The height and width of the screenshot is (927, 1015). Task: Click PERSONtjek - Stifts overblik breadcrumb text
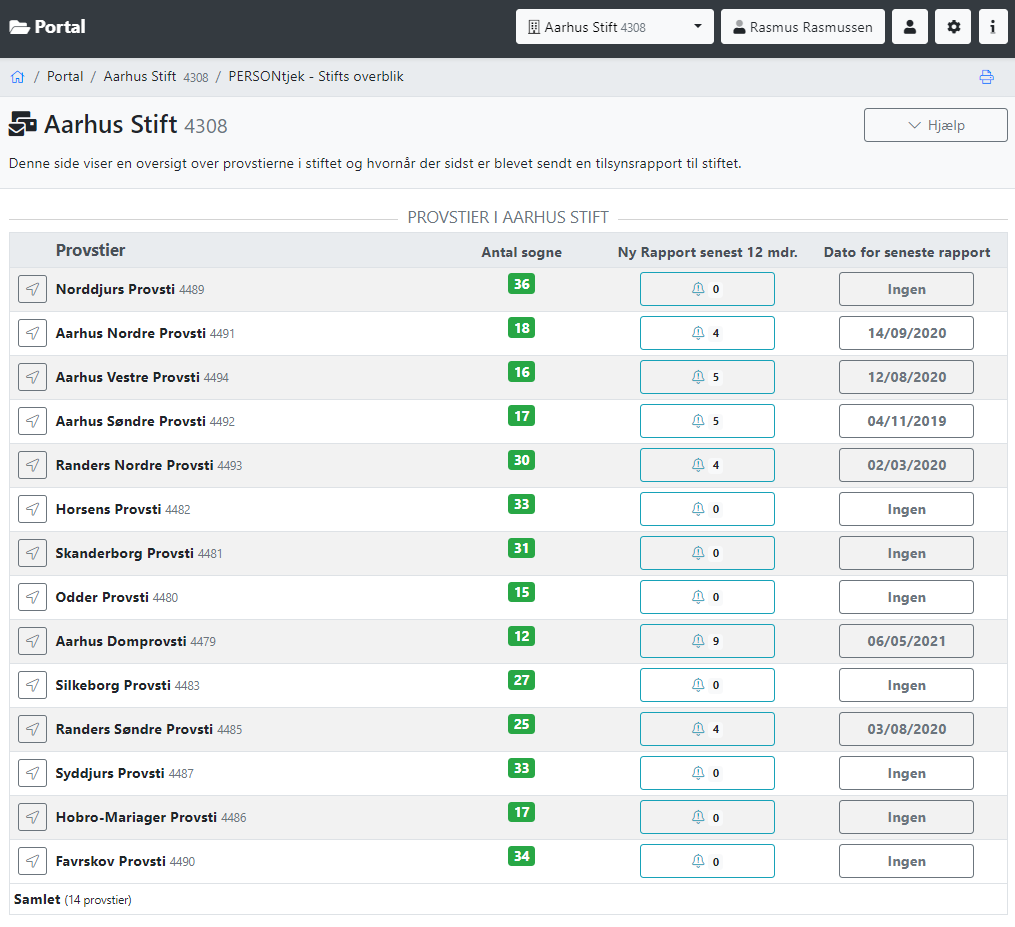(x=316, y=76)
